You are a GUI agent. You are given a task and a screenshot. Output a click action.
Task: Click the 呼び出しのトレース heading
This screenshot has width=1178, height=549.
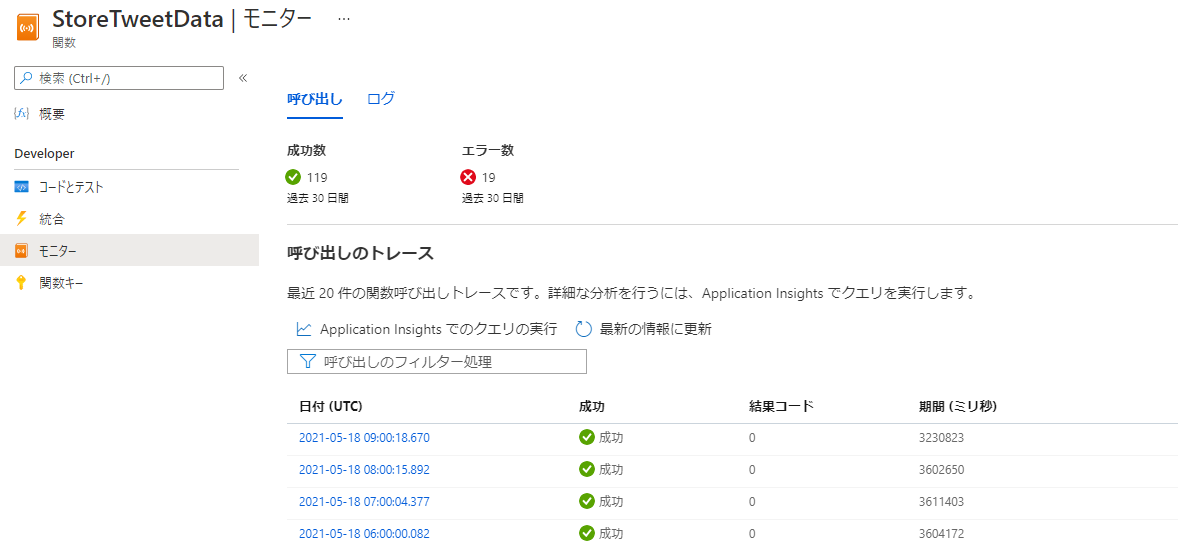(361, 254)
